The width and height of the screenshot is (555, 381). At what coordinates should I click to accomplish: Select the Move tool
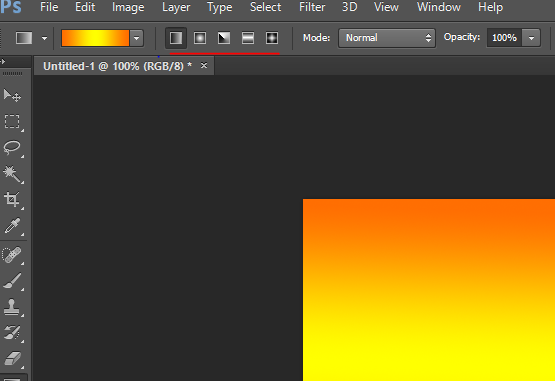12,95
